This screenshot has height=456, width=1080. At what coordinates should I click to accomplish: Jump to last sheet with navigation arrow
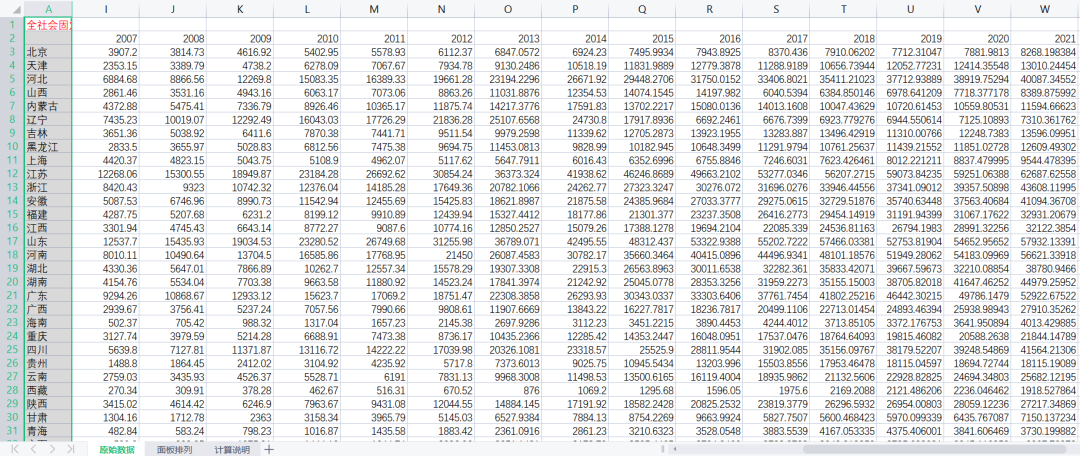(x=70, y=449)
